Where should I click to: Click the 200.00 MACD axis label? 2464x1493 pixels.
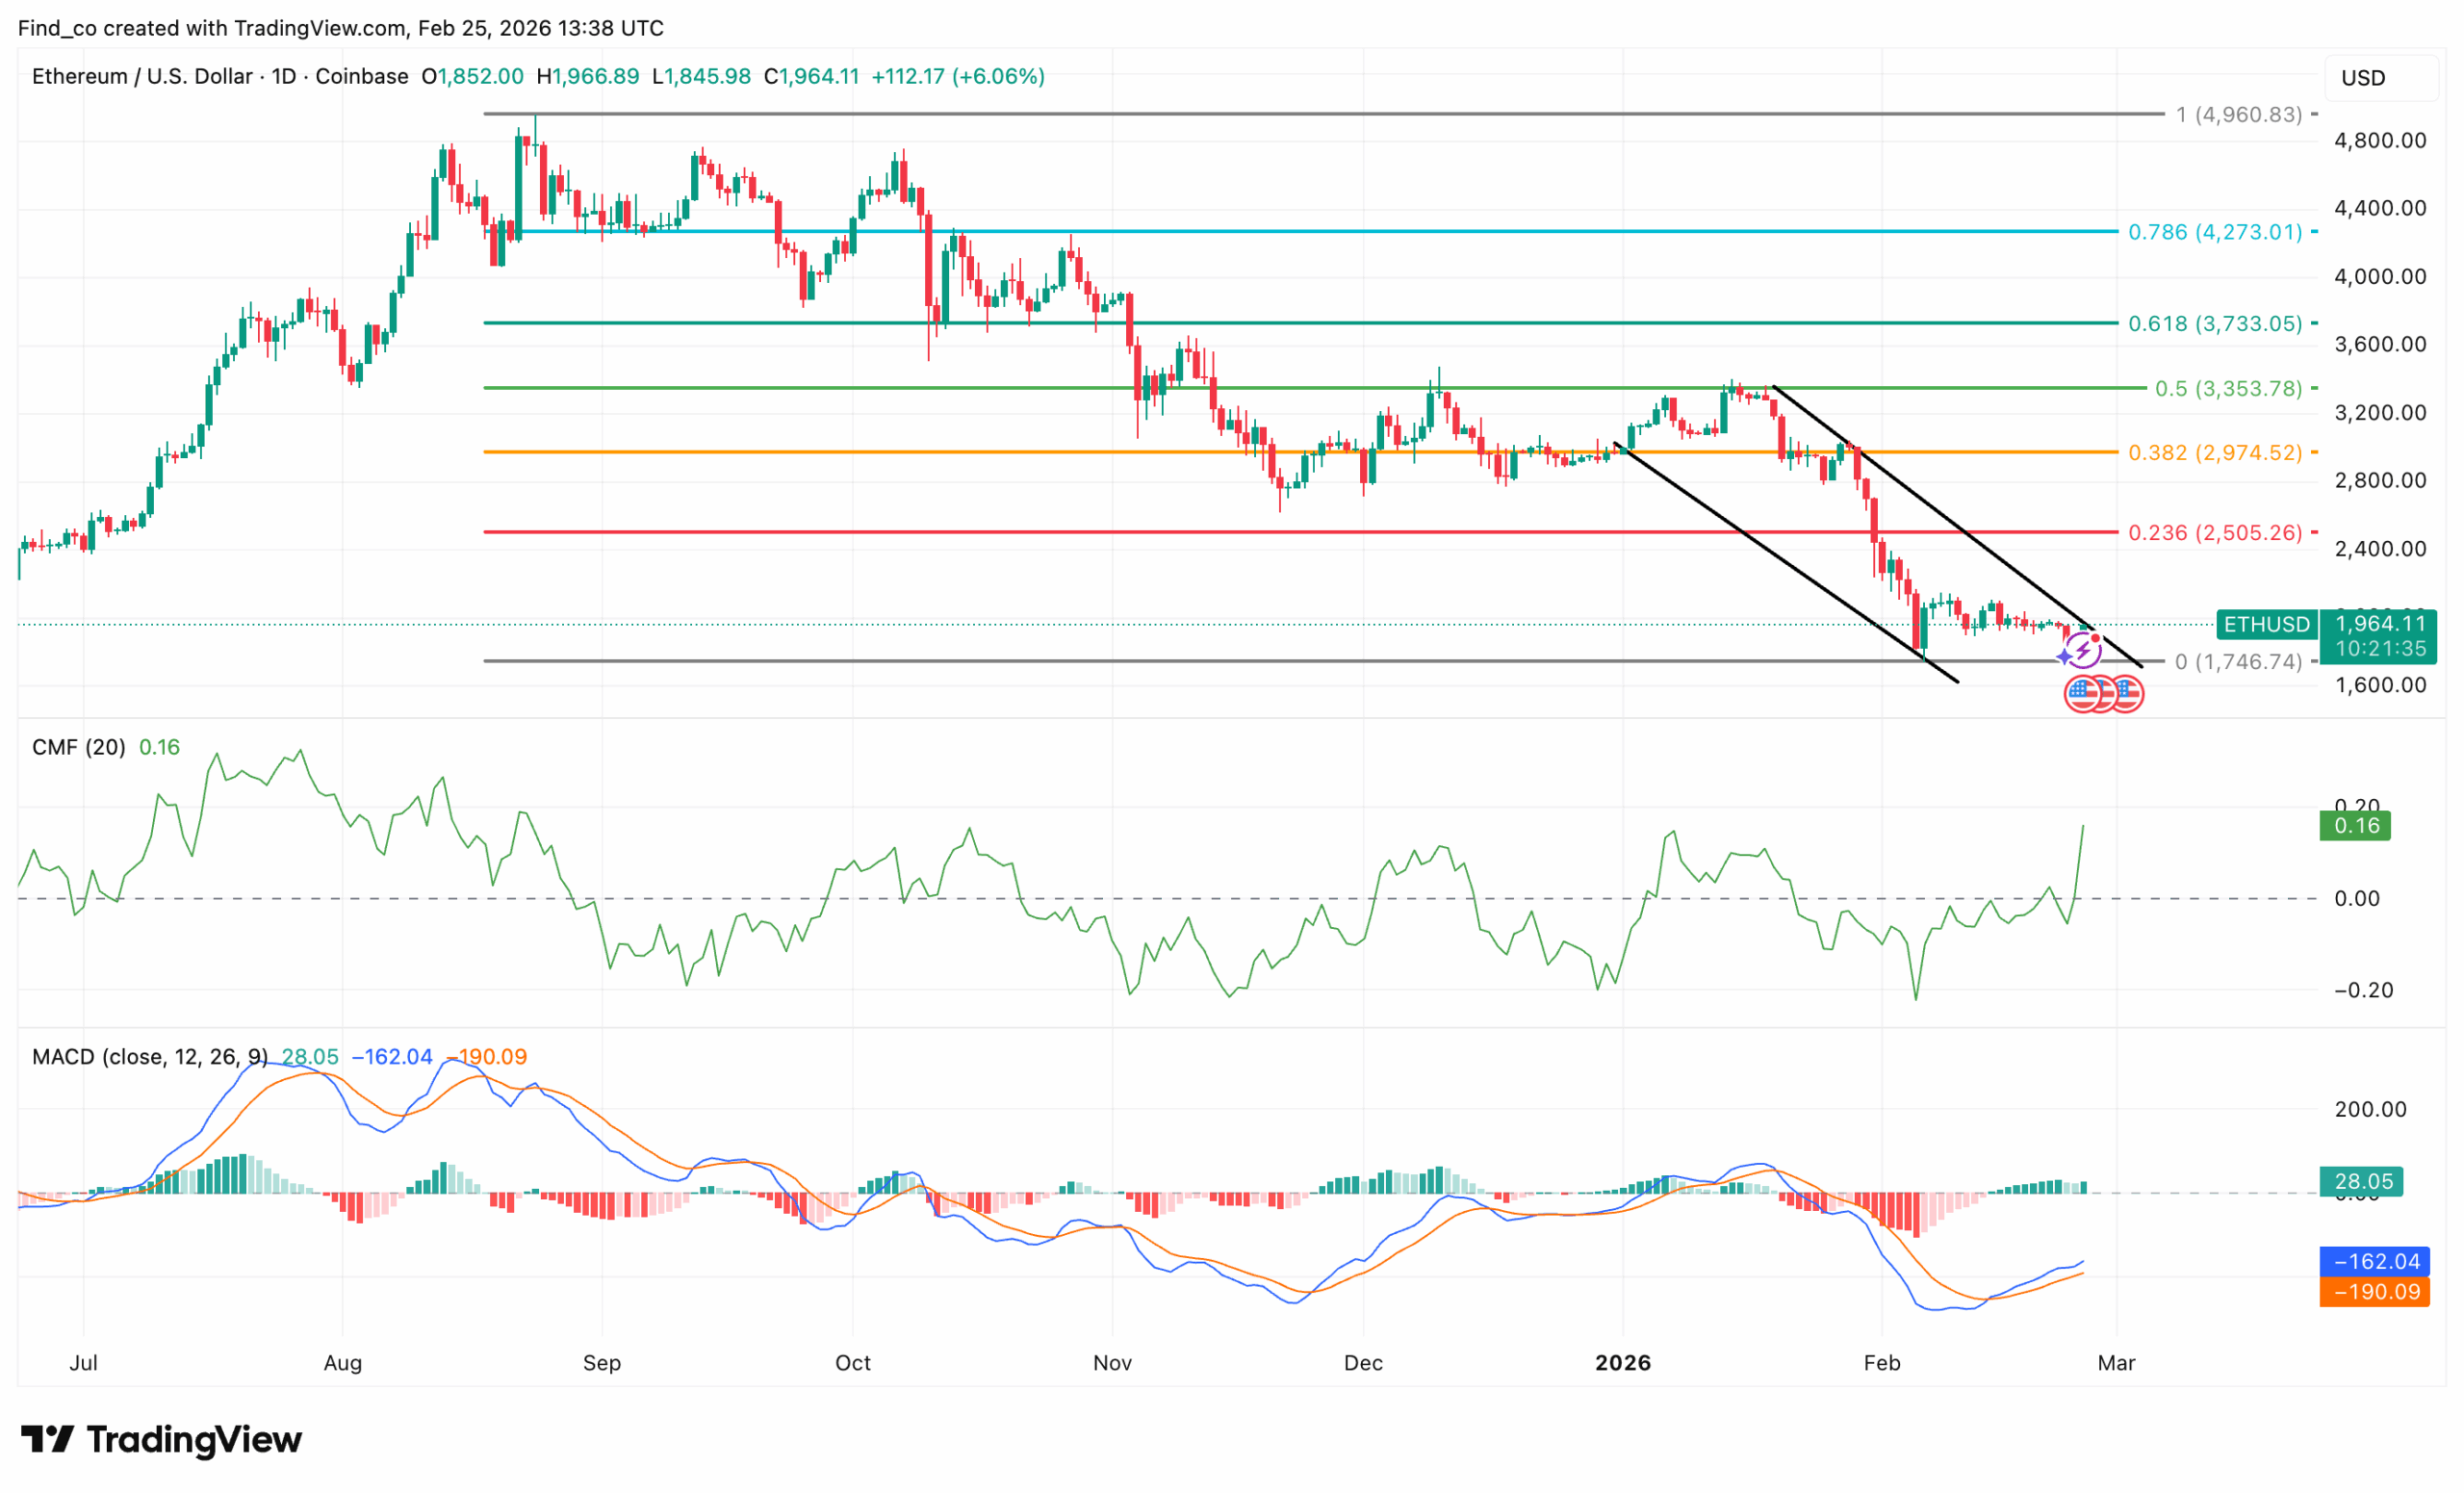(2370, 1110)
